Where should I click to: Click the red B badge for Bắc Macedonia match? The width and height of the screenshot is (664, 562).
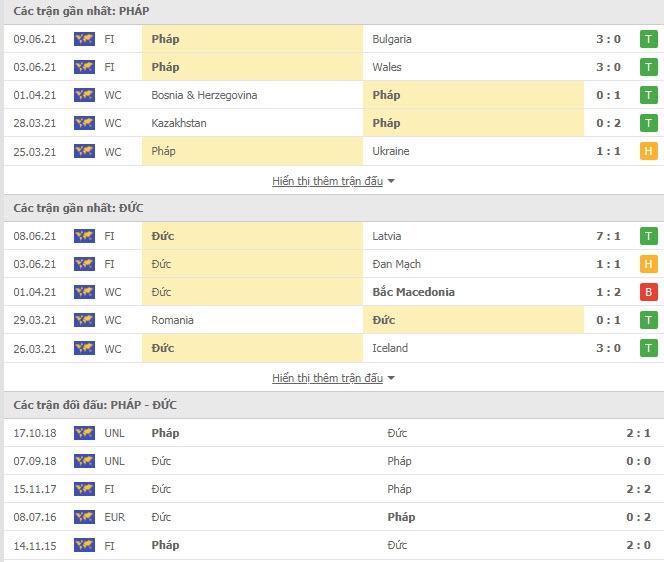click(648, 292)
